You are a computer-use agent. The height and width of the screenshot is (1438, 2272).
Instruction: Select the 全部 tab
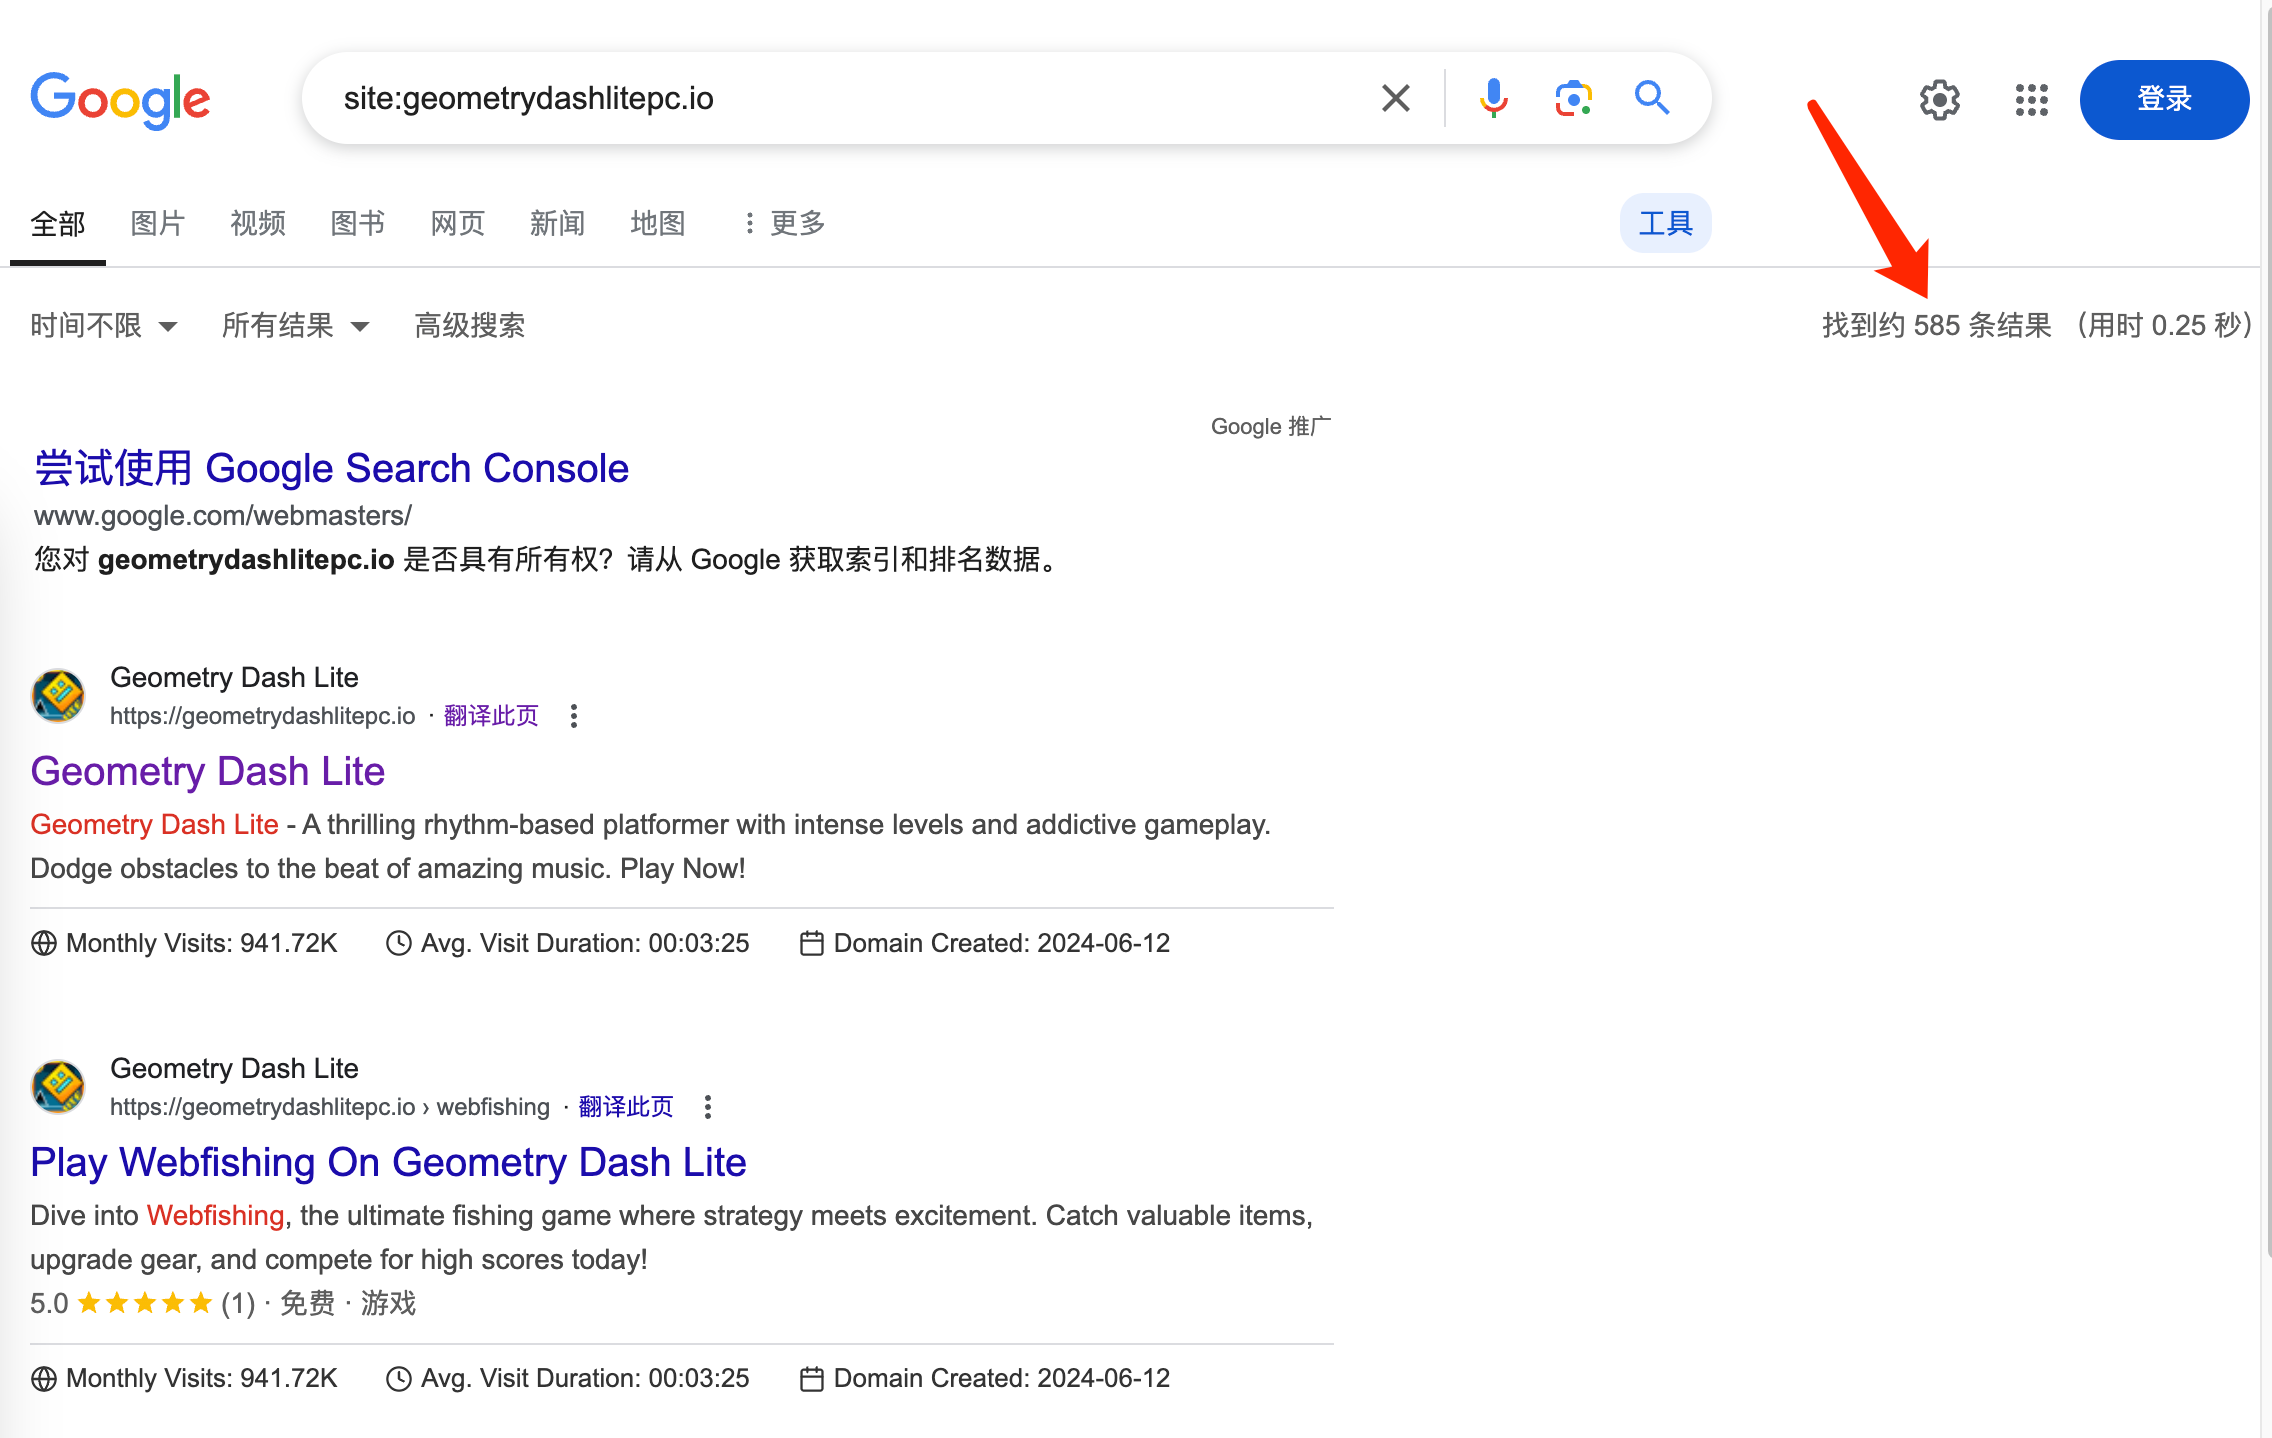click(x=58, y=223)
